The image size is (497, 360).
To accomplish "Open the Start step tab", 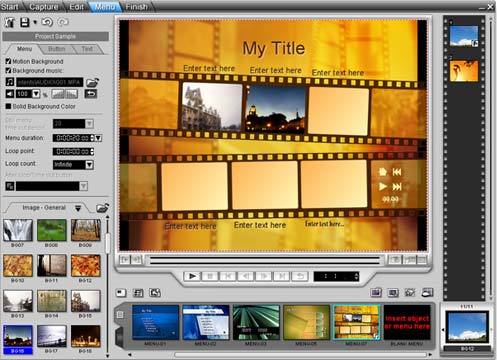I will point(9,6).
